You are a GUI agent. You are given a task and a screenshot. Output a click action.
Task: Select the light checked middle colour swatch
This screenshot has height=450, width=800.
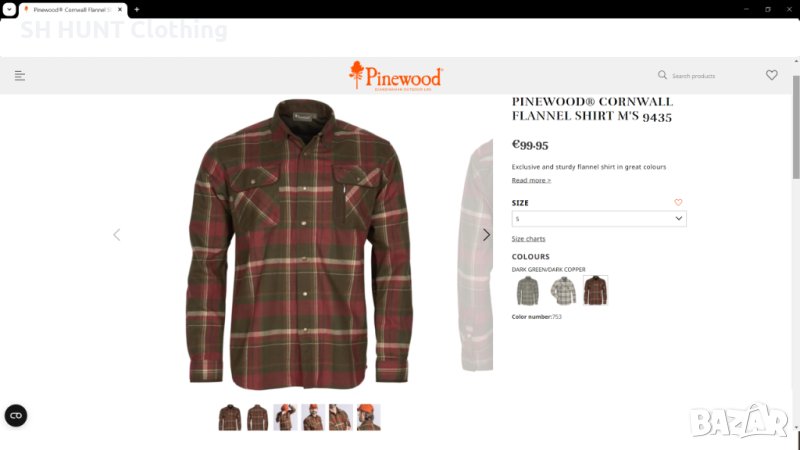click(x=563, y=290)
